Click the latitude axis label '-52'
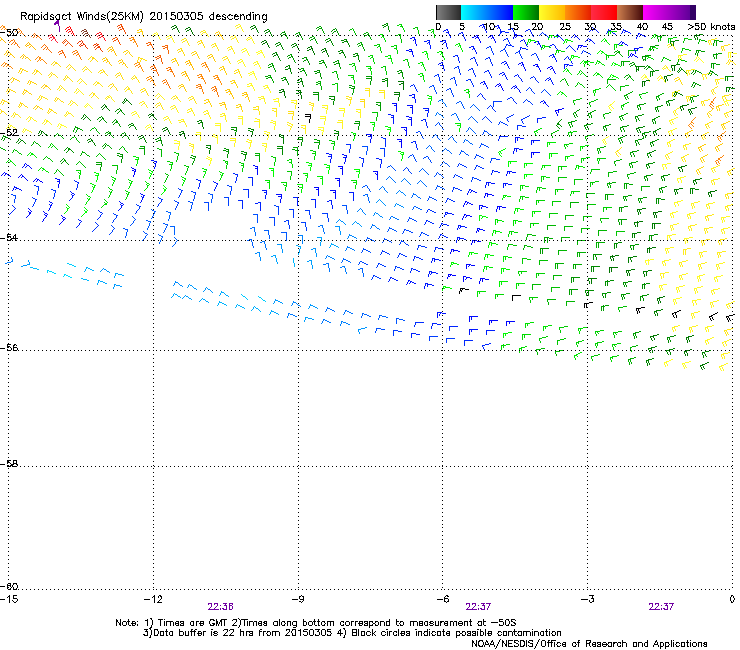The width and height of the screenshot is (740, 650). tap(9, 133)
